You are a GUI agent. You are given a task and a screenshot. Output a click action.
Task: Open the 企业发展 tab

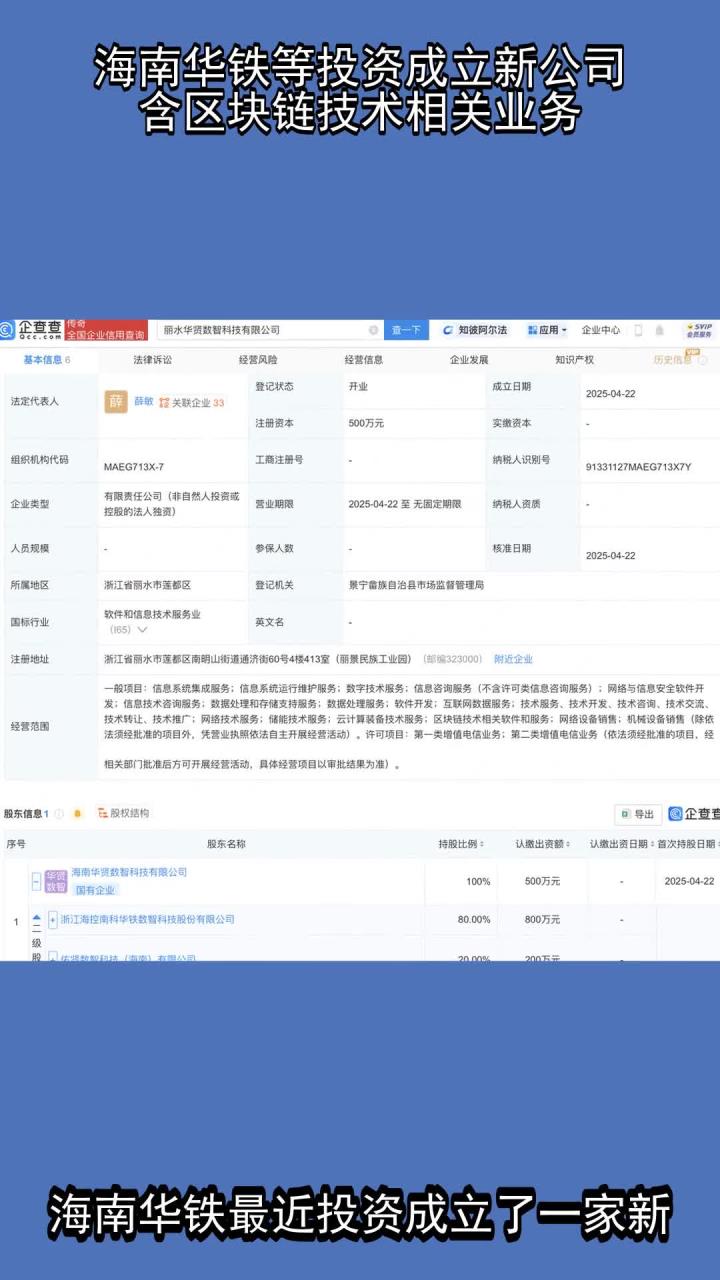tap(469, 360)
